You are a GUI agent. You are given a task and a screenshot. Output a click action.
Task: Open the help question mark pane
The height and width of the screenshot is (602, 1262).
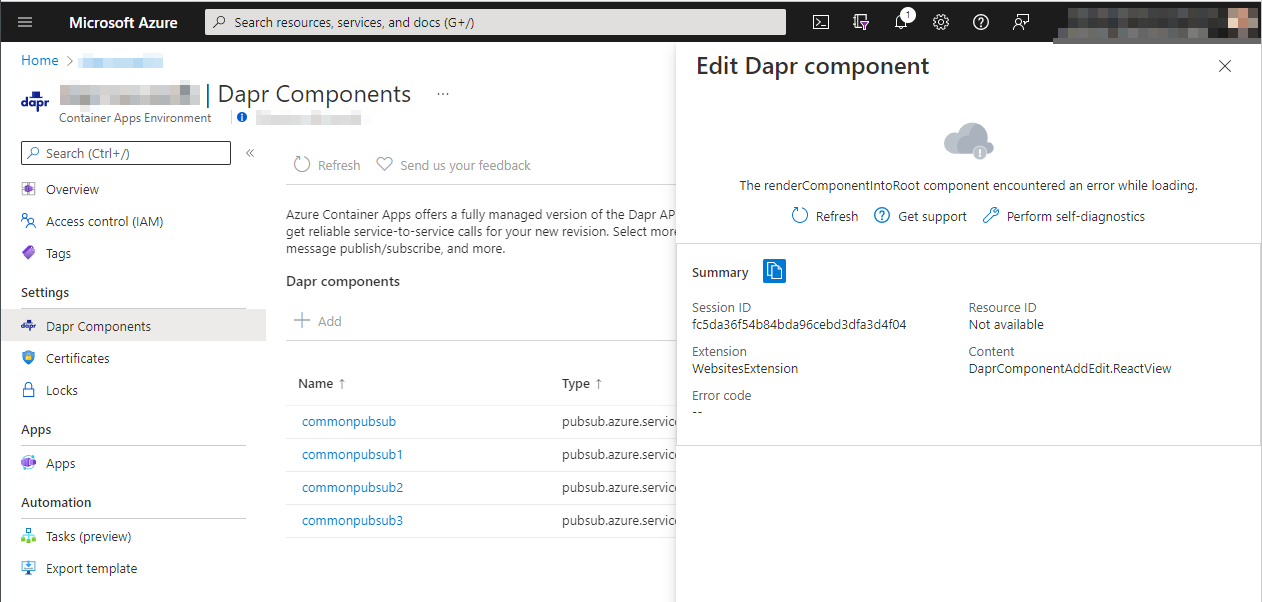coord(980,22)
